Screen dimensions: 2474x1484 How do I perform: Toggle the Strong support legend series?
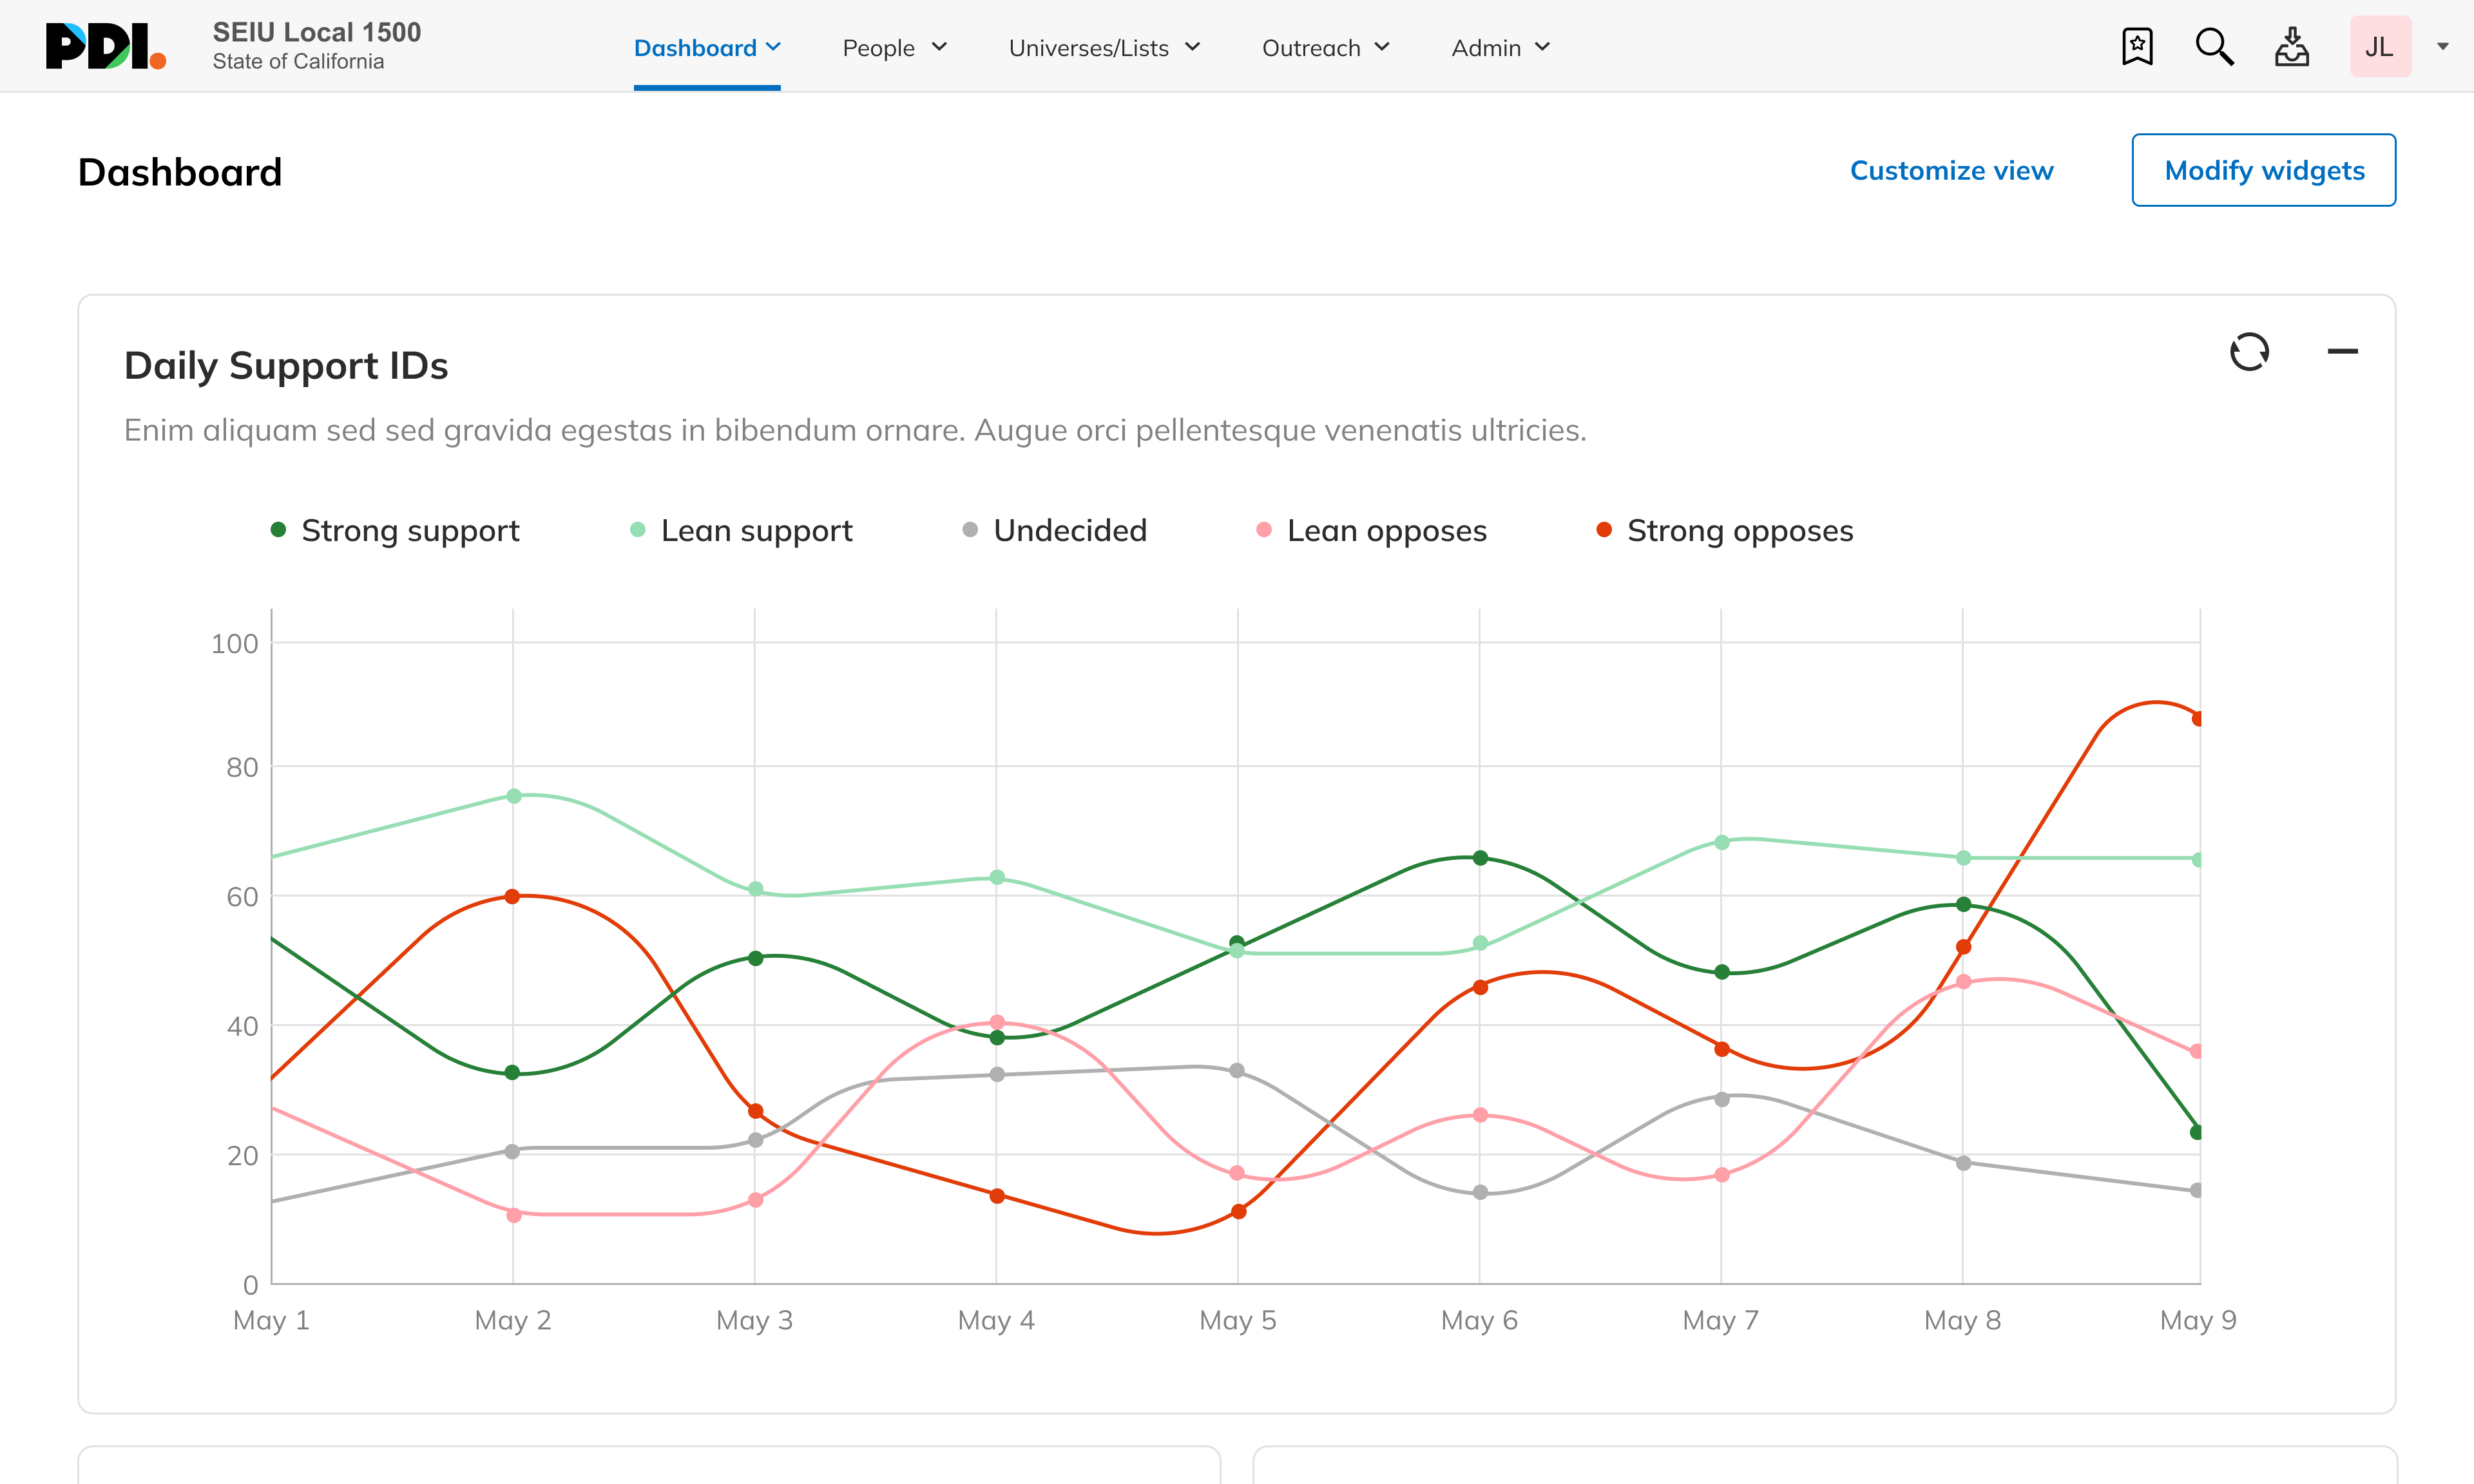click(395, 530)
